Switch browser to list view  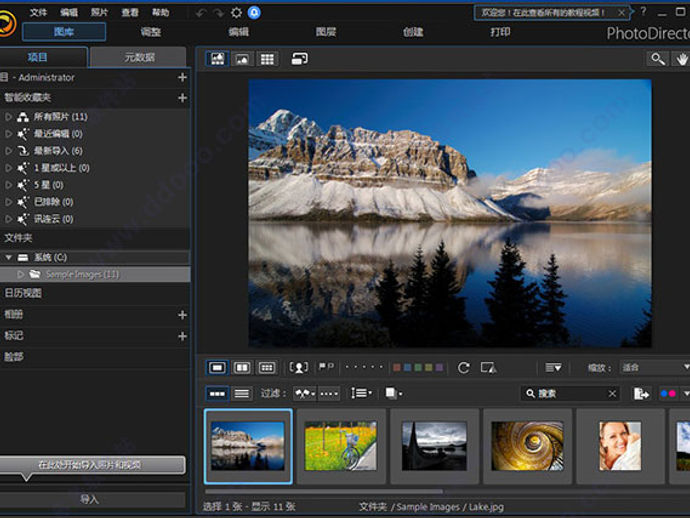coord(242,393)
